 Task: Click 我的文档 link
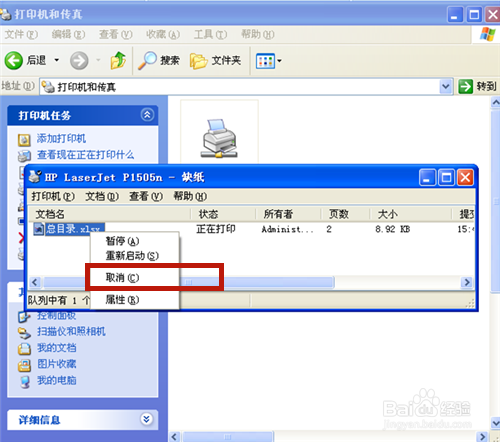tap(57, 348)
